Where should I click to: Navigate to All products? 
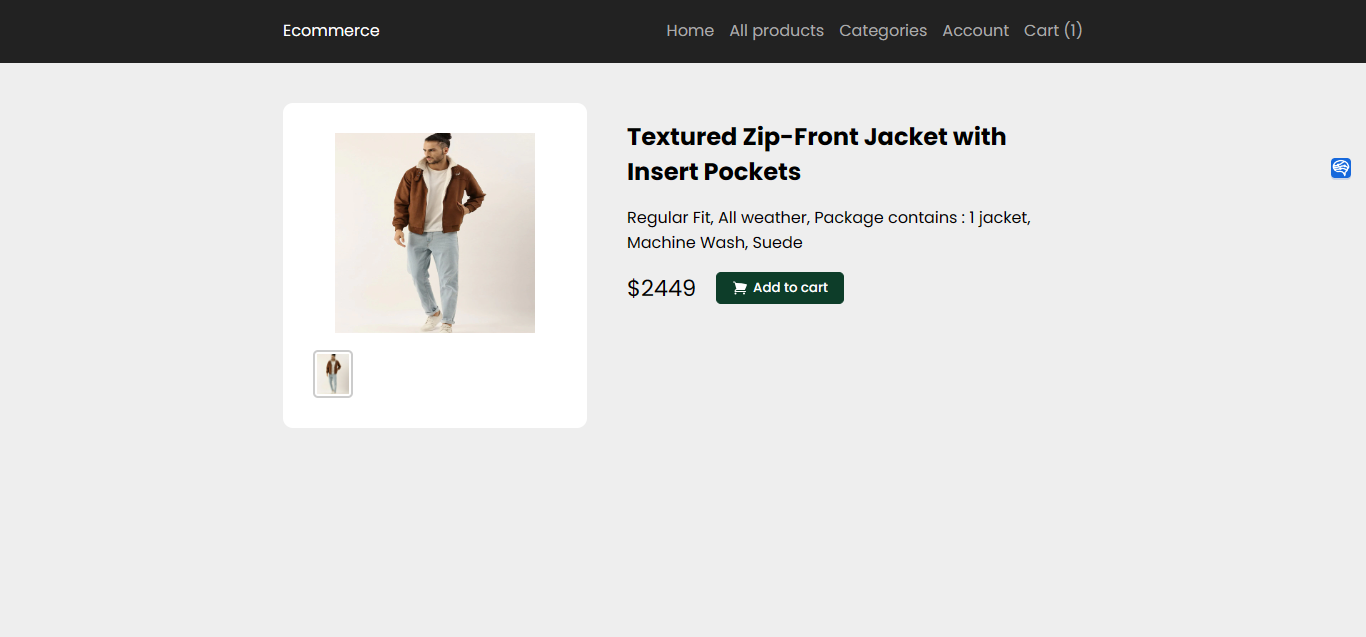pyautogui.click(x=776, y=30)
